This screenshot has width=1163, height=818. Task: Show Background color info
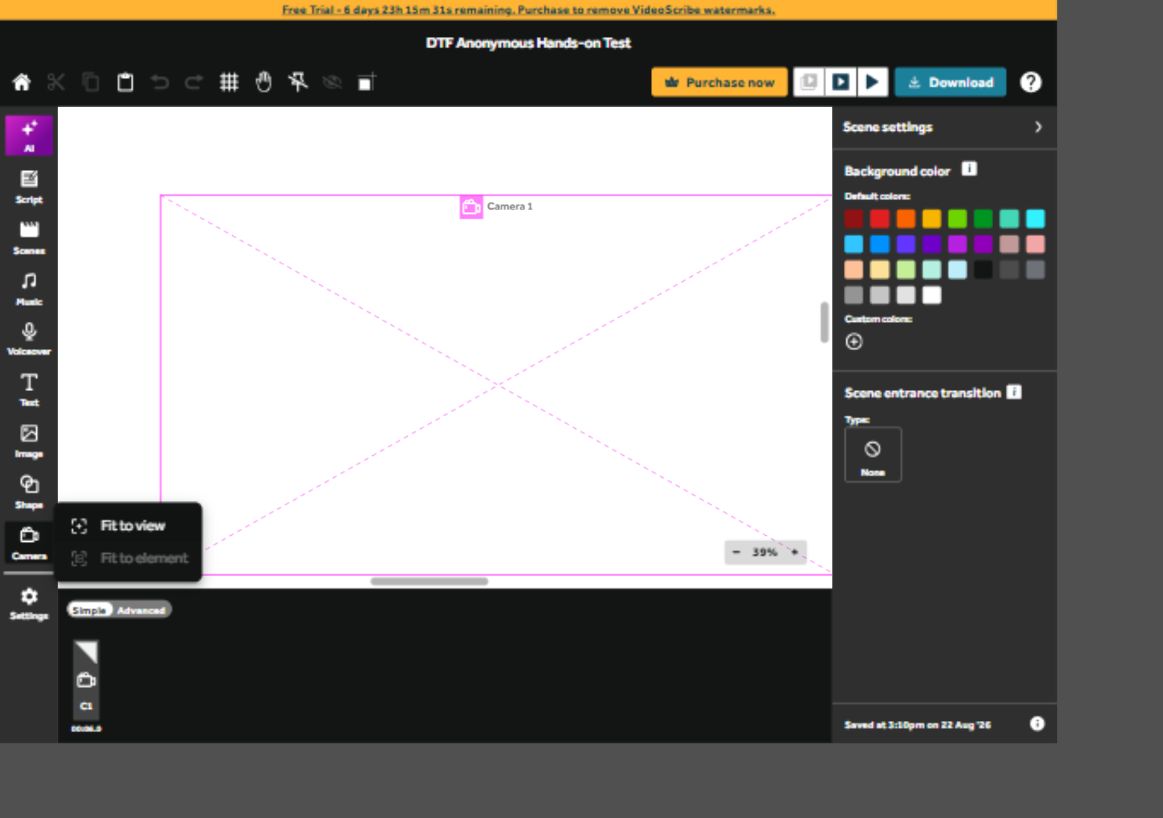(969, 169)
